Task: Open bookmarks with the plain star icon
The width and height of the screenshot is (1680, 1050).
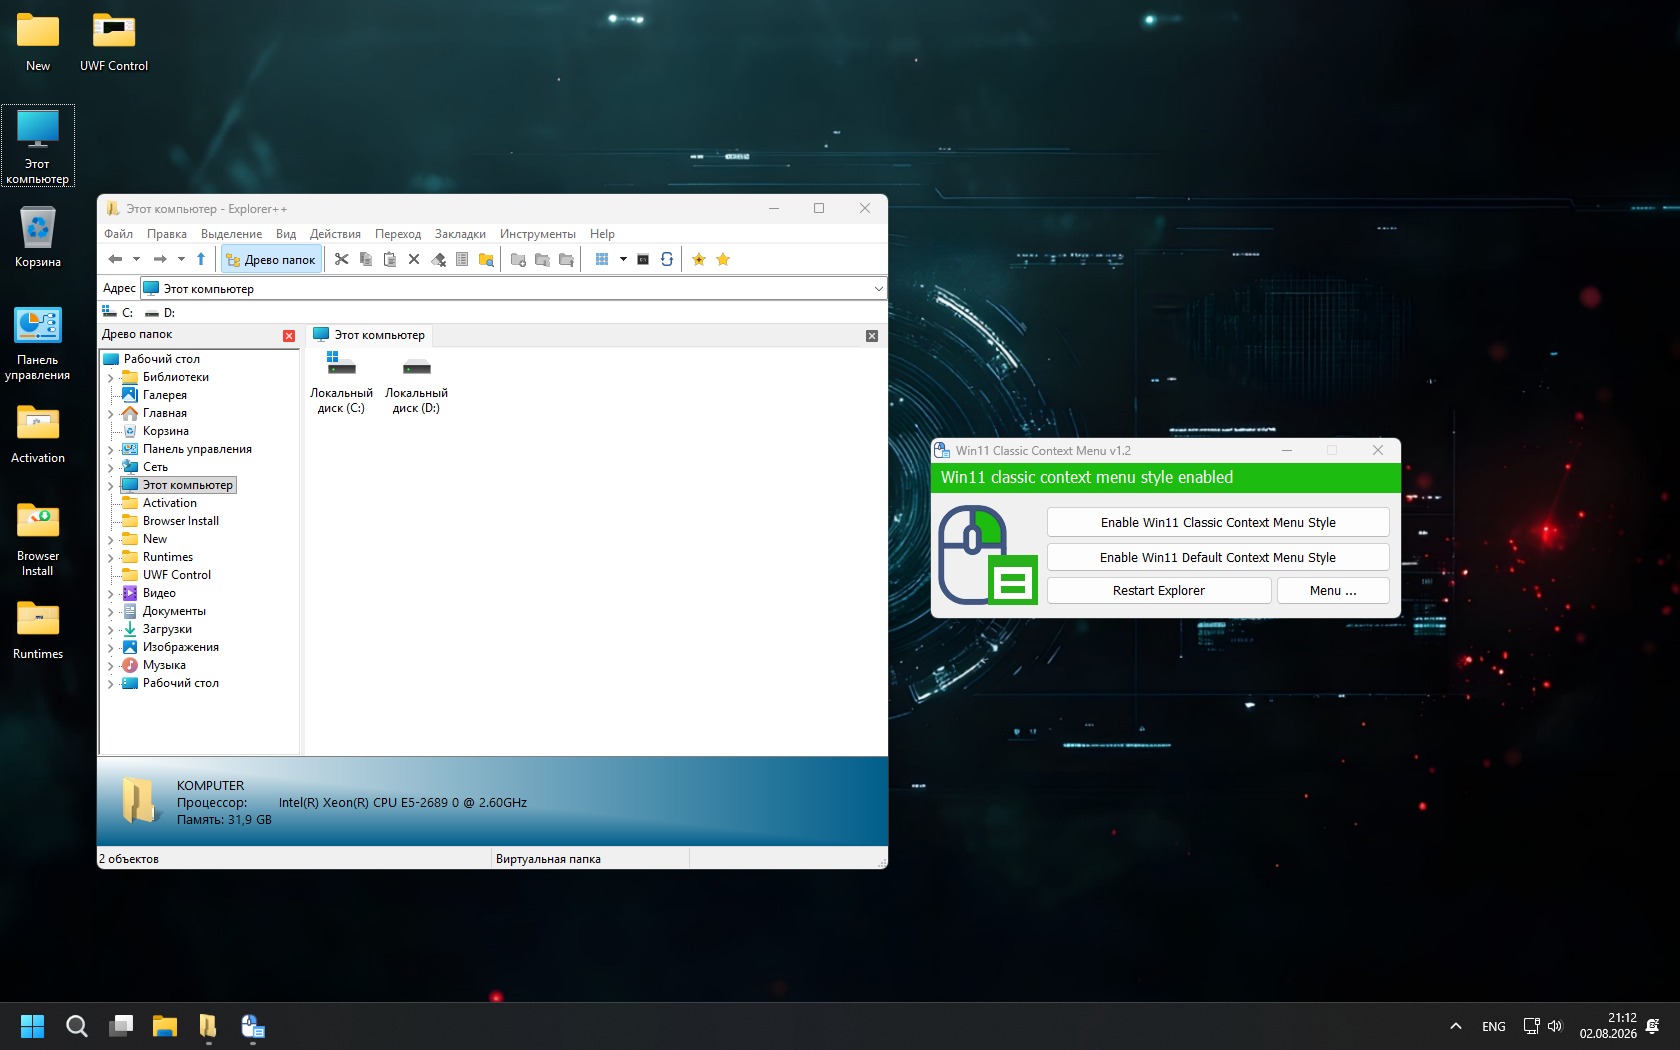Action: [x=723, y=259]
